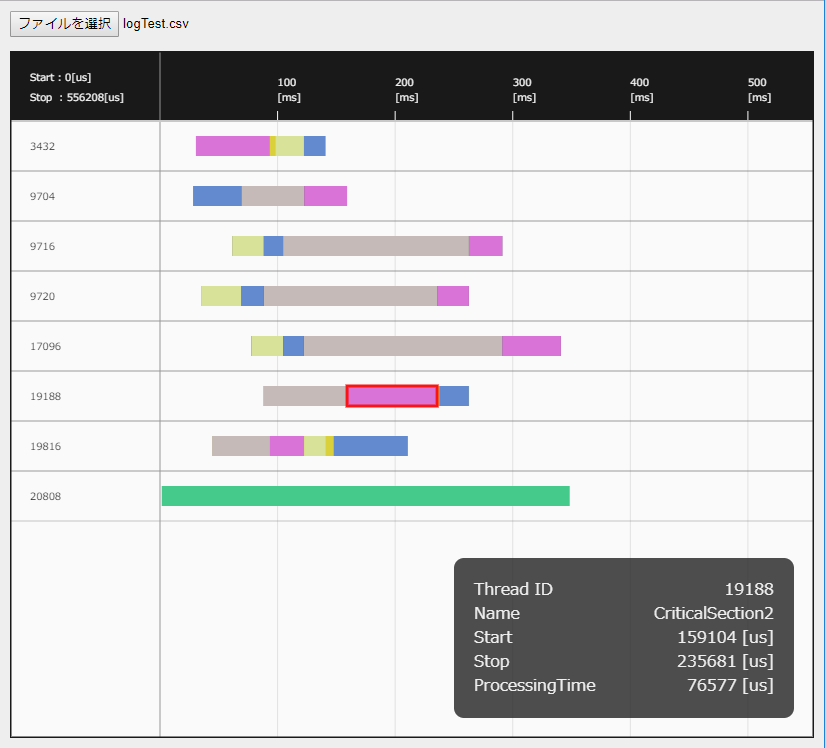Click the green bar in thread 20808
Screen dimensions: 825x748
point(366,496)
